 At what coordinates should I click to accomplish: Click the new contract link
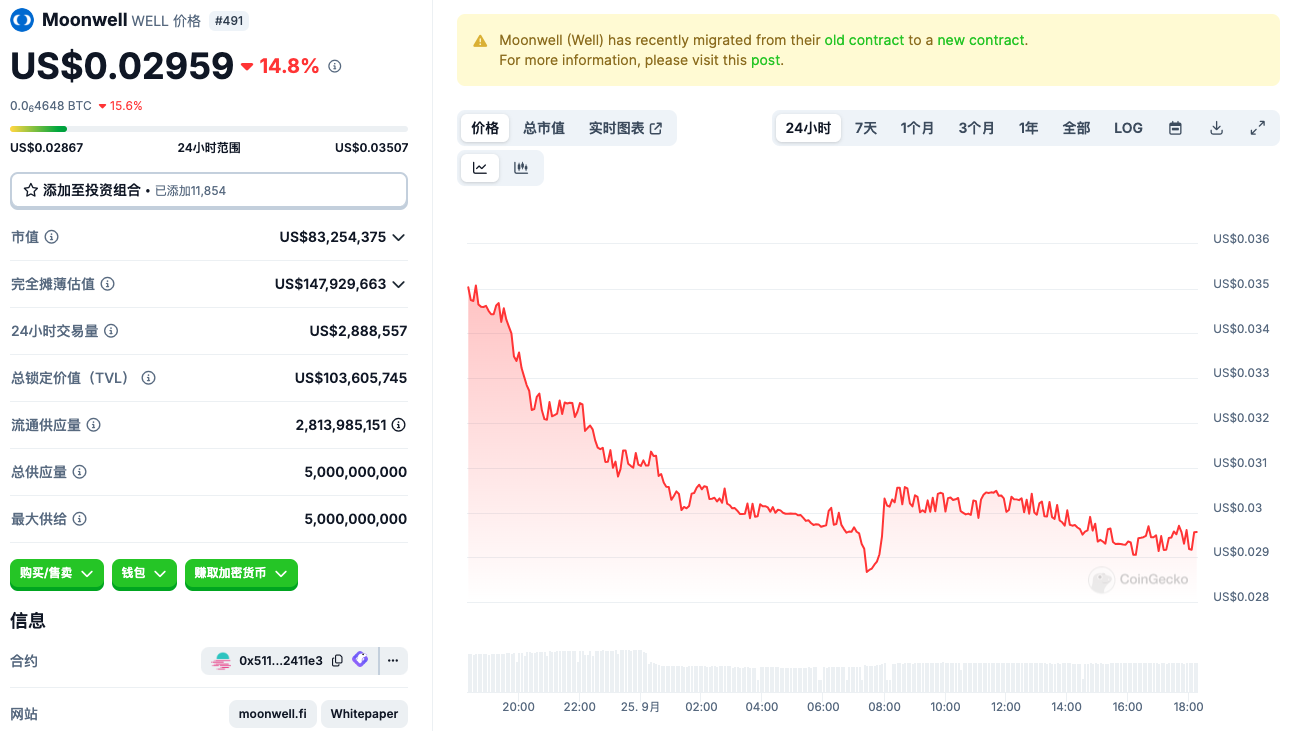click(980, 41)
